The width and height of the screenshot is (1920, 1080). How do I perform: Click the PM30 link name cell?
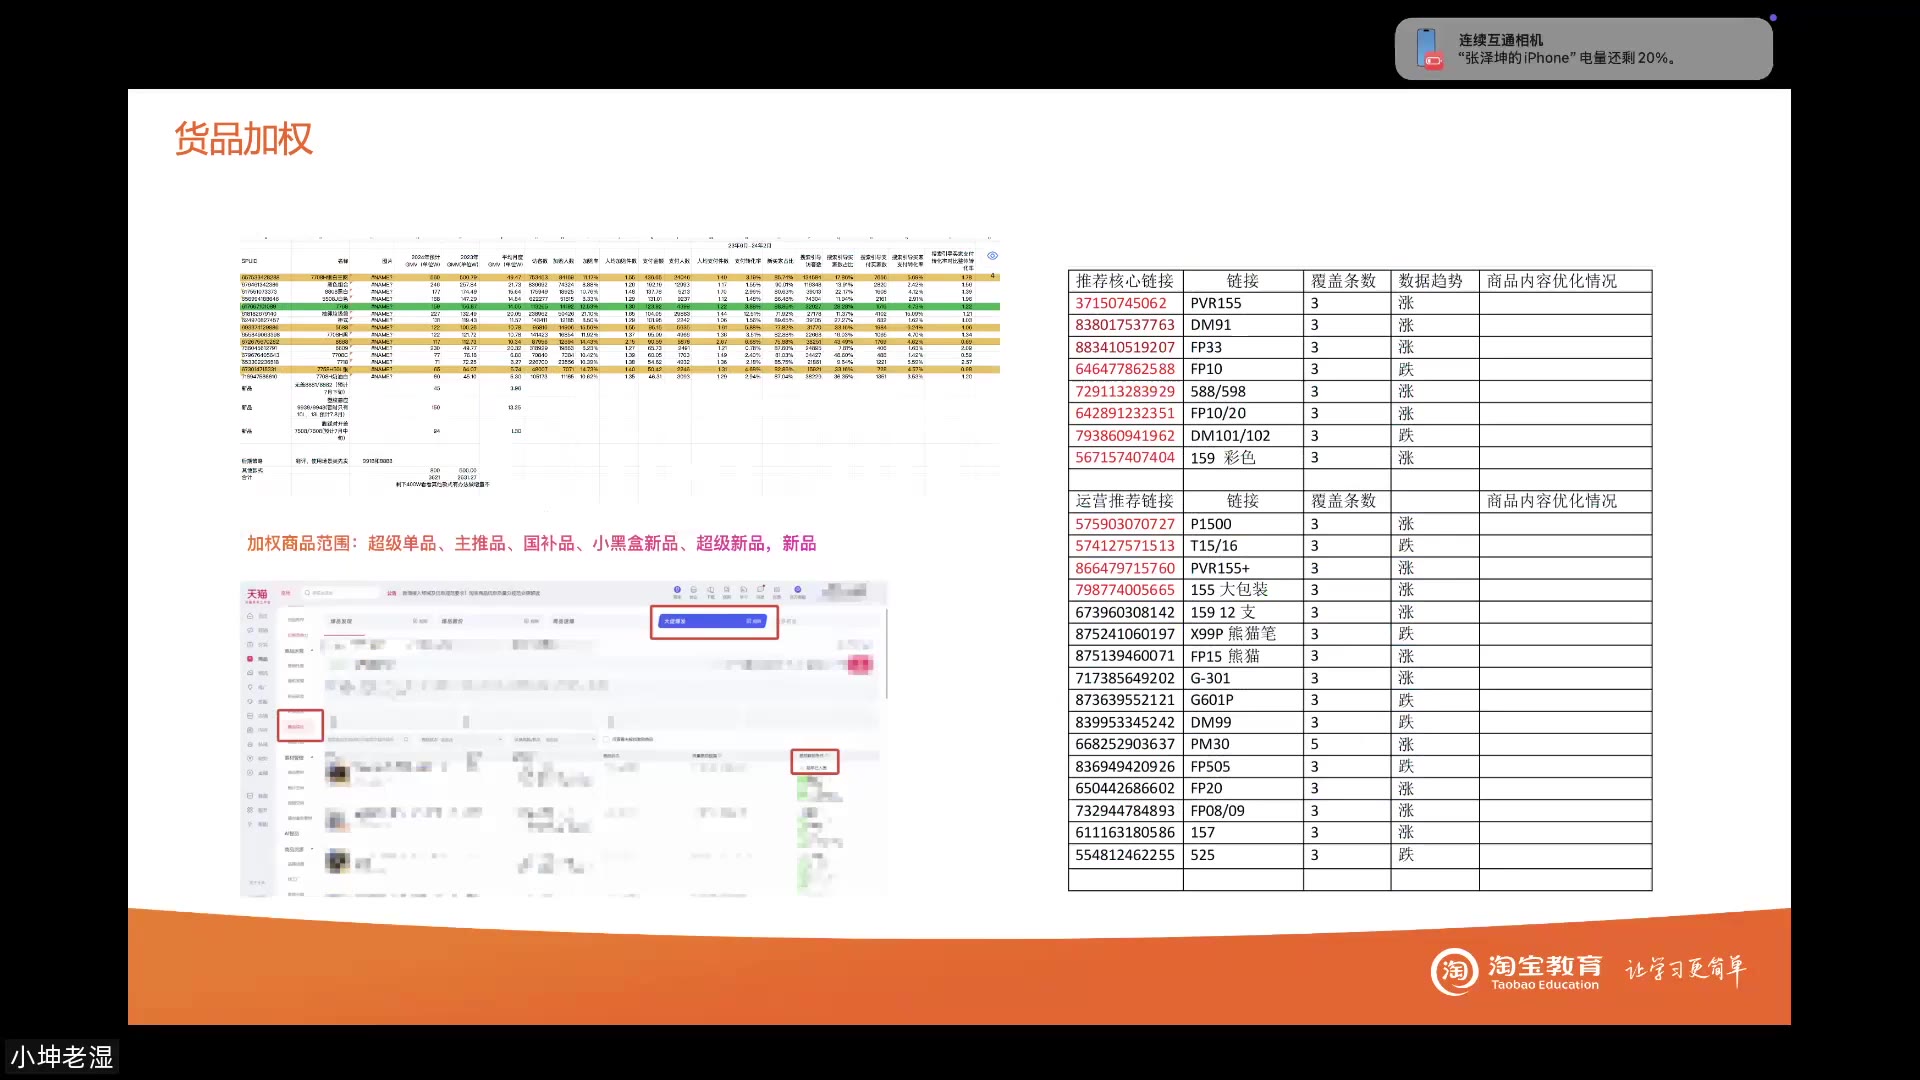[x=1243, y=744]
